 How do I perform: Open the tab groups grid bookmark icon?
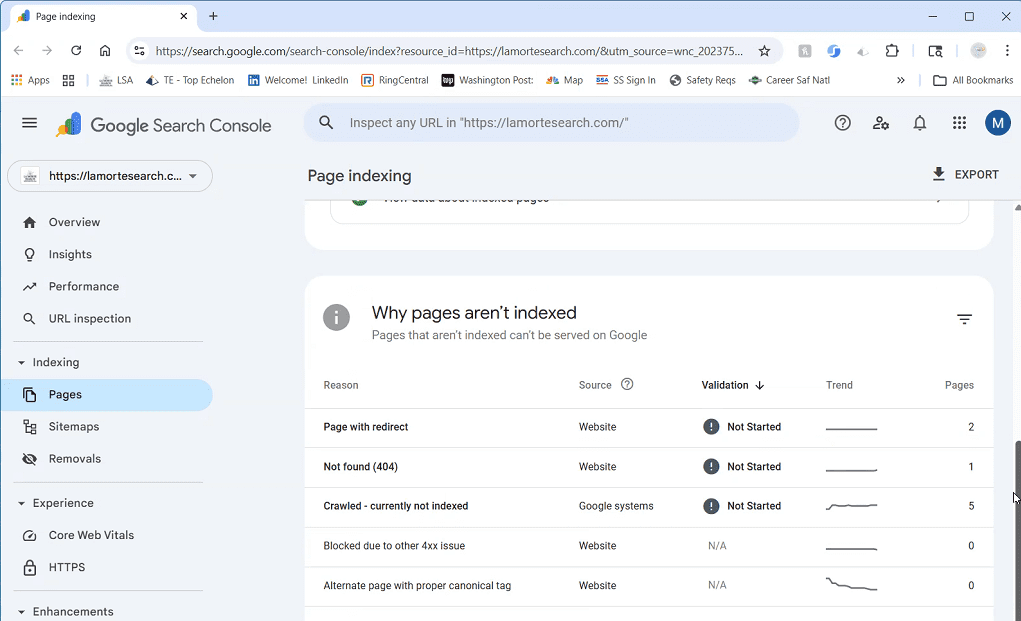(x=68, y=80)
